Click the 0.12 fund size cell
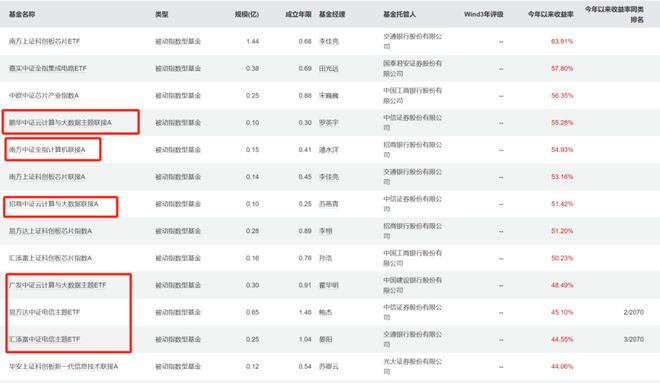Image resolution: width=660 pixels, height=383 pixels. pos(253,367)
